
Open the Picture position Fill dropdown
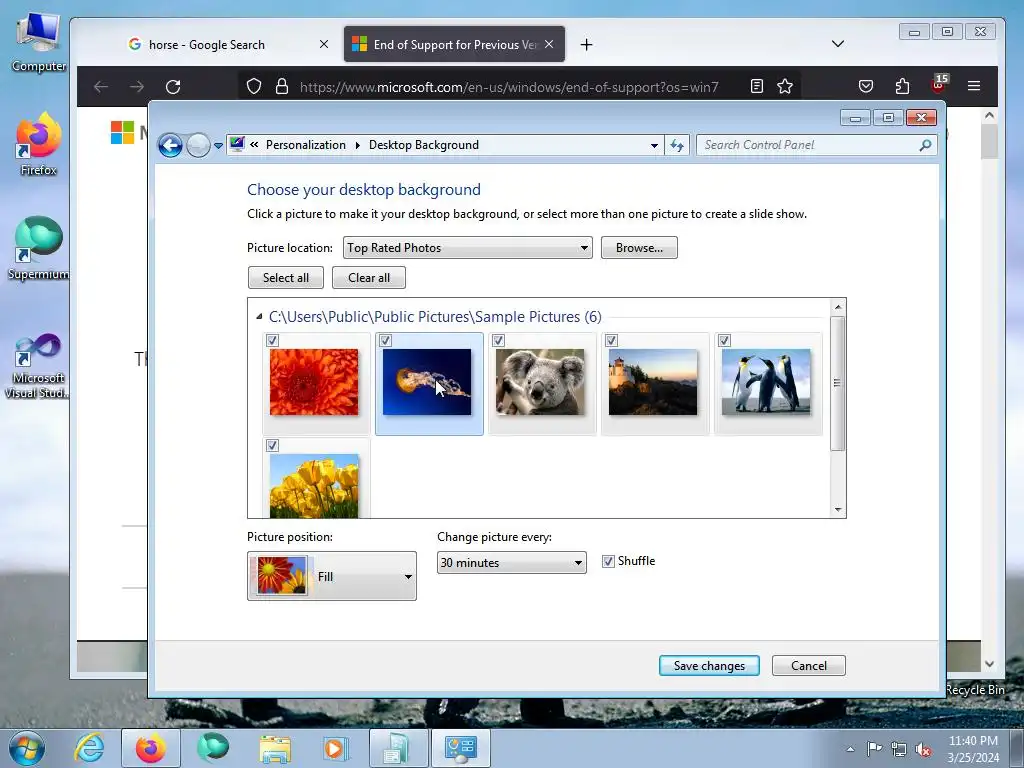(332, 576)
